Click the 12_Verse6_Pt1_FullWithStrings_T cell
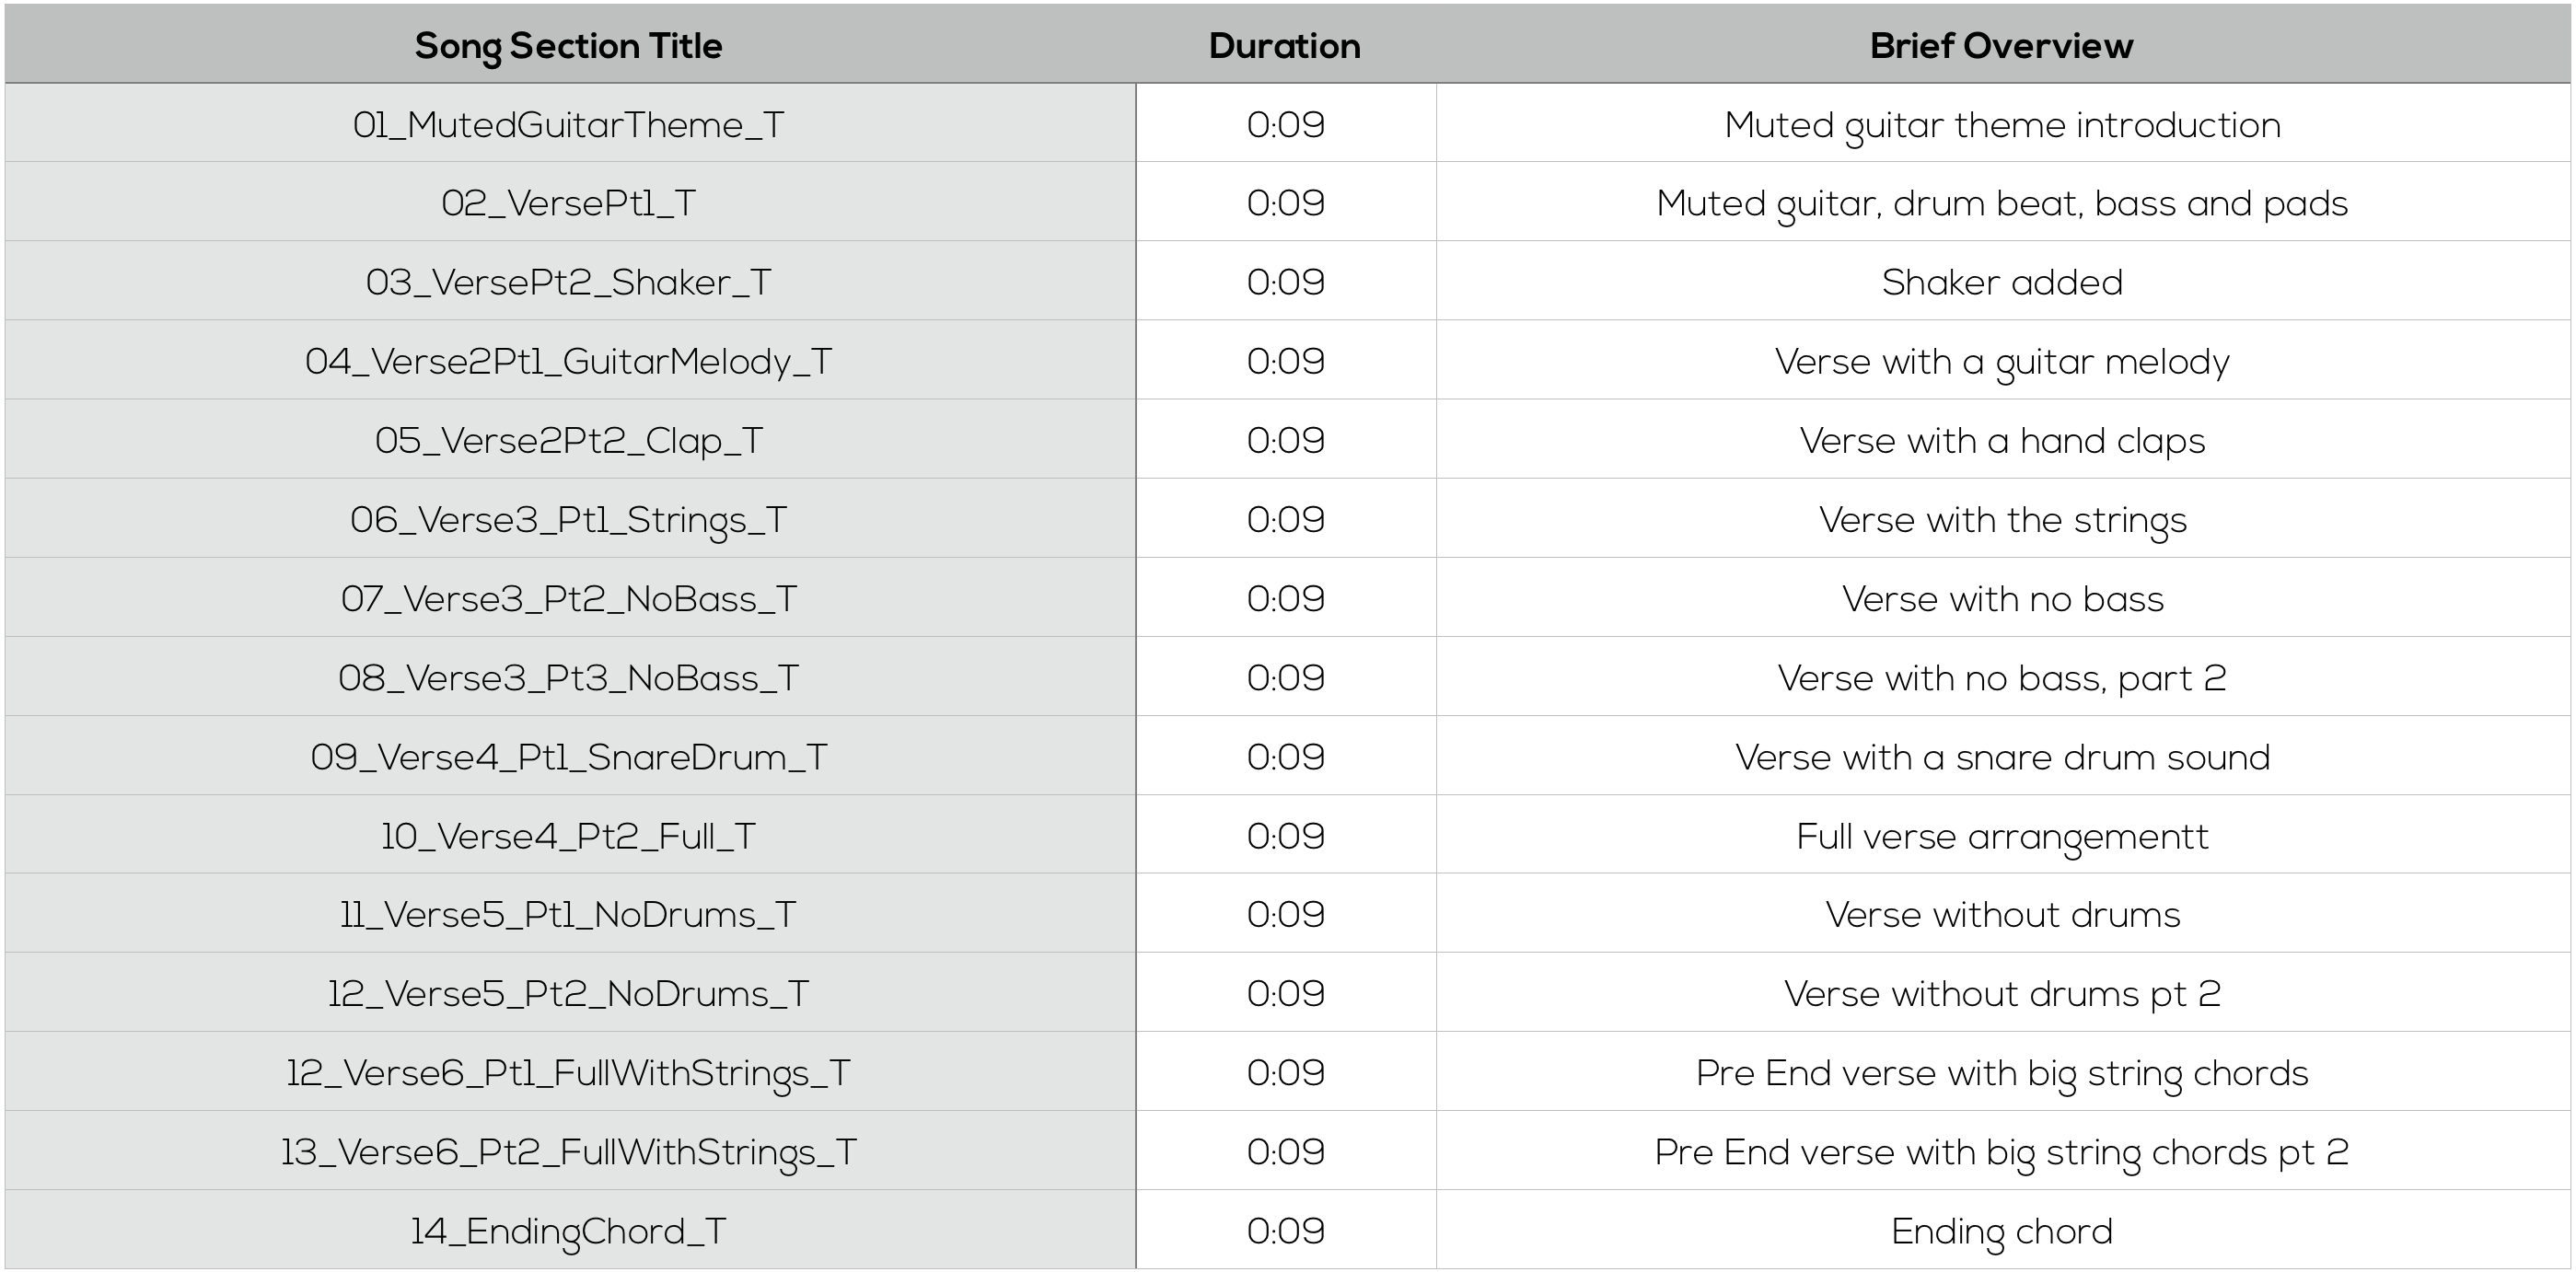 coord(568,1073)
